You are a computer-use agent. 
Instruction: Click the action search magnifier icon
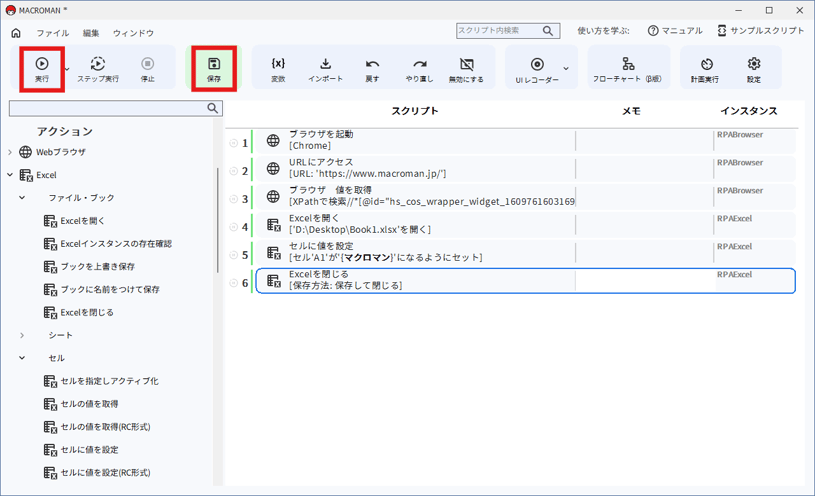pyautogui.click(x=213, y=108)
